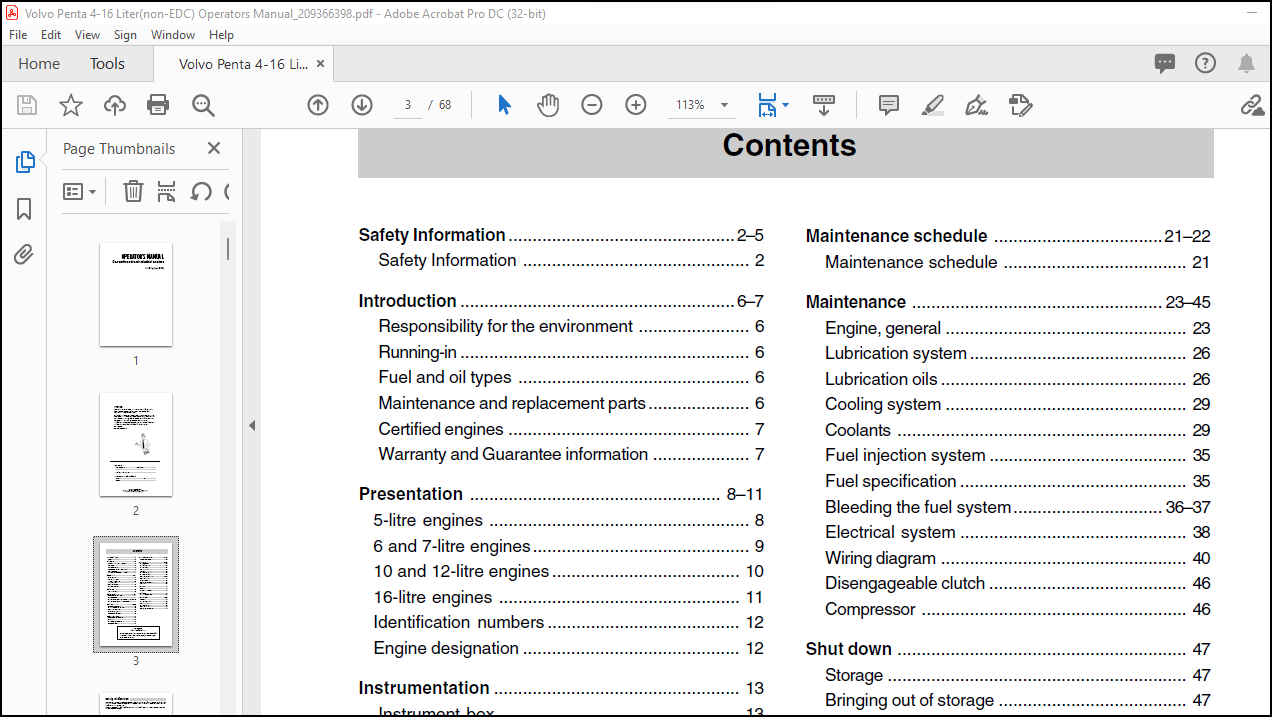Viewport: 1272px width, 717px height.
Task: Delete selected page with trash icon
Action: point(133,191)
